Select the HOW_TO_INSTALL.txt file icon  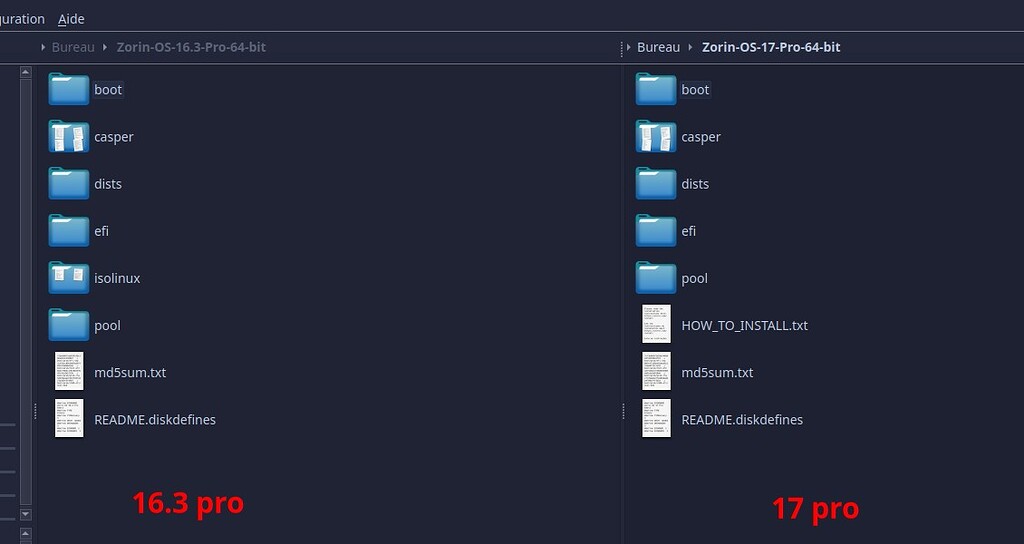656,324
